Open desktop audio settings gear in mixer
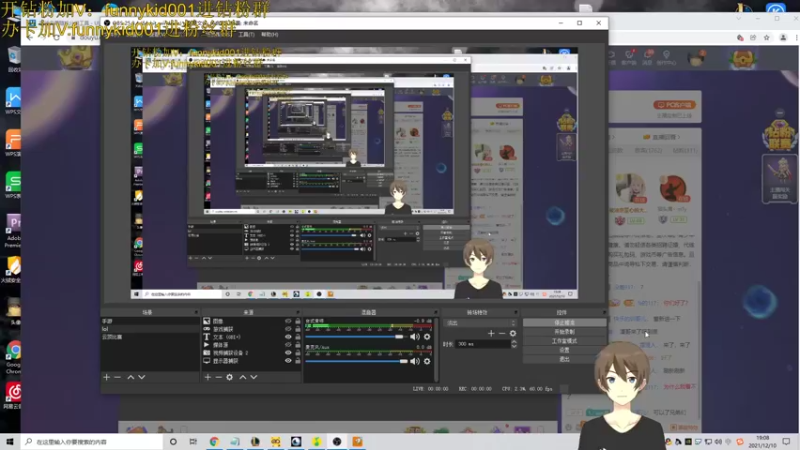This screenshot has width=800, height=450. coord(427,337)
